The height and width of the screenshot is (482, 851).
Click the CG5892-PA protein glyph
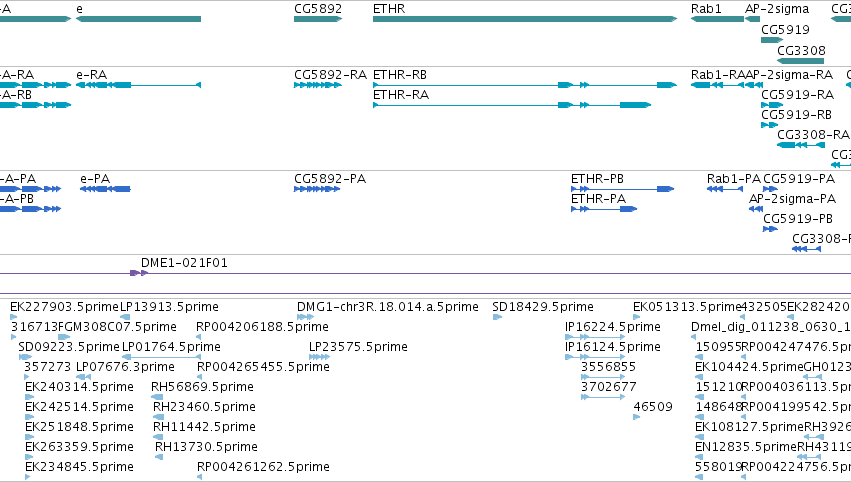pos(317,189)
